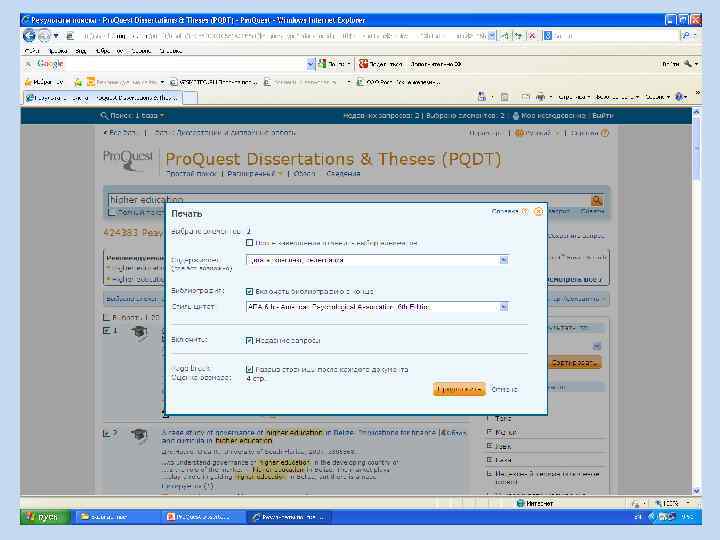Screen dimensions: 720x540
Task: Click the Google toolbar share icon
Action: [x=363, y=64]
